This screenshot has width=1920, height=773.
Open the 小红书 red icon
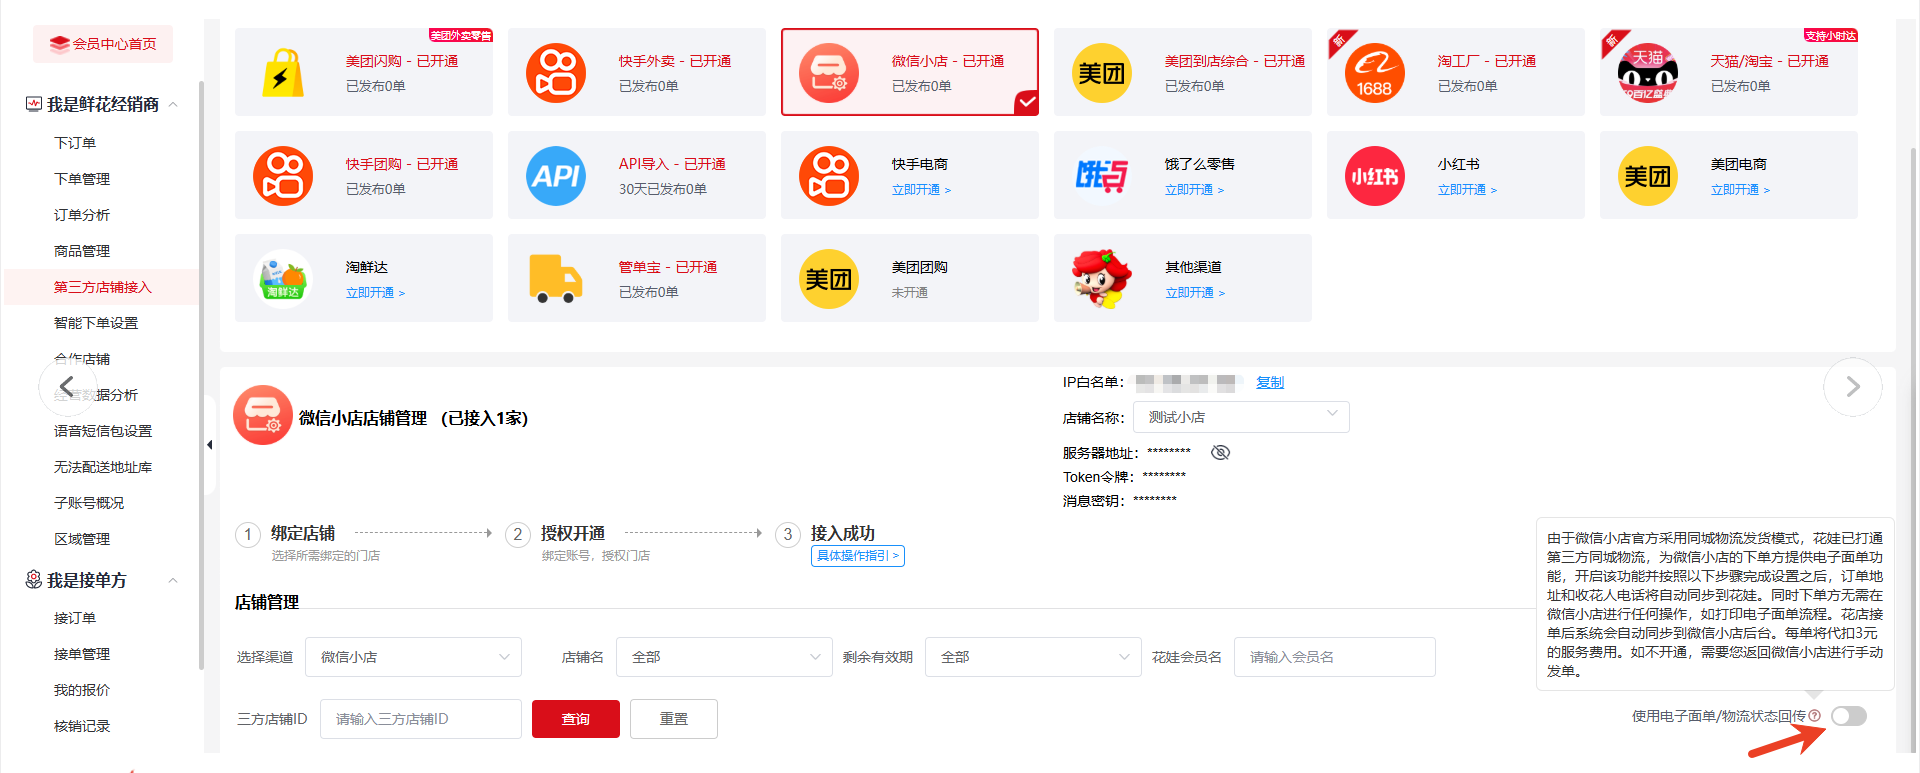point(1374,176)
